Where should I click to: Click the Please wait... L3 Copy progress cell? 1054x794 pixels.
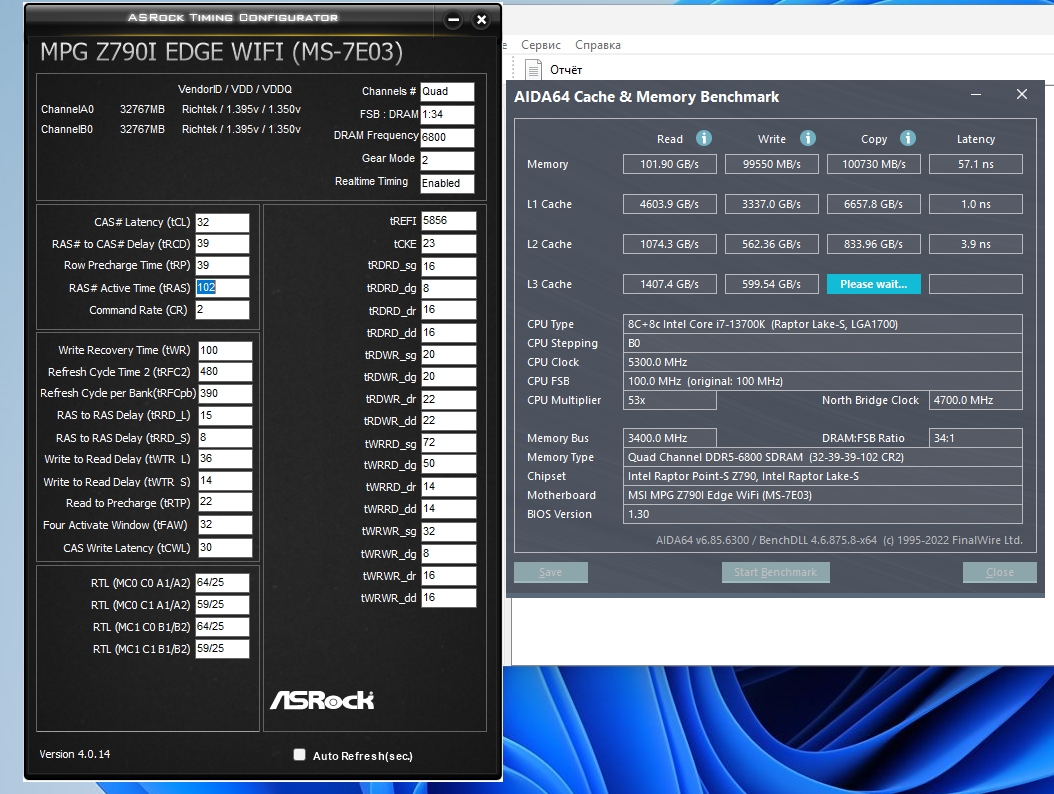point(873,284)
